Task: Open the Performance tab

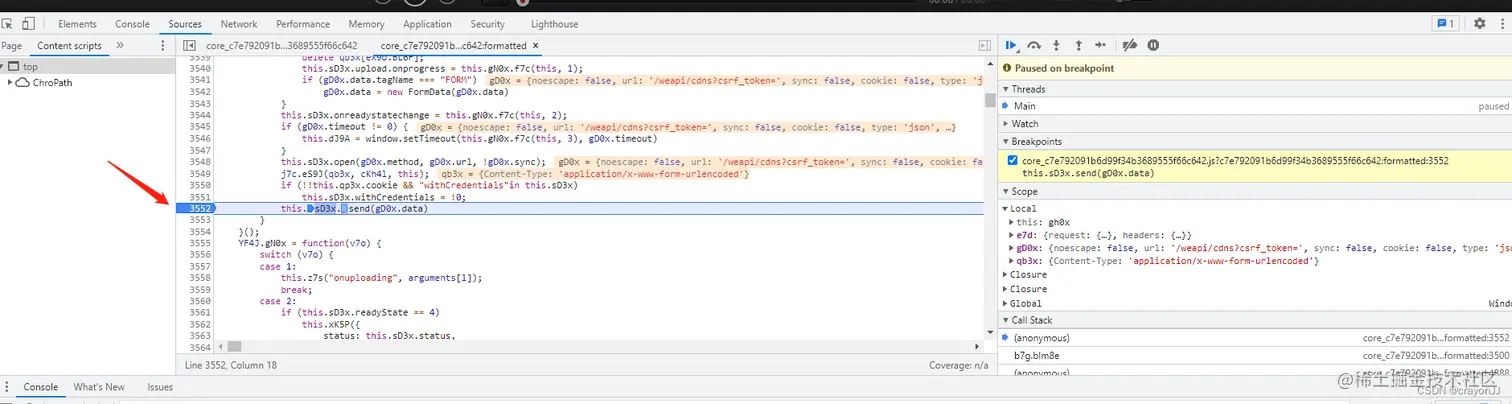Action: click(303, 24)
